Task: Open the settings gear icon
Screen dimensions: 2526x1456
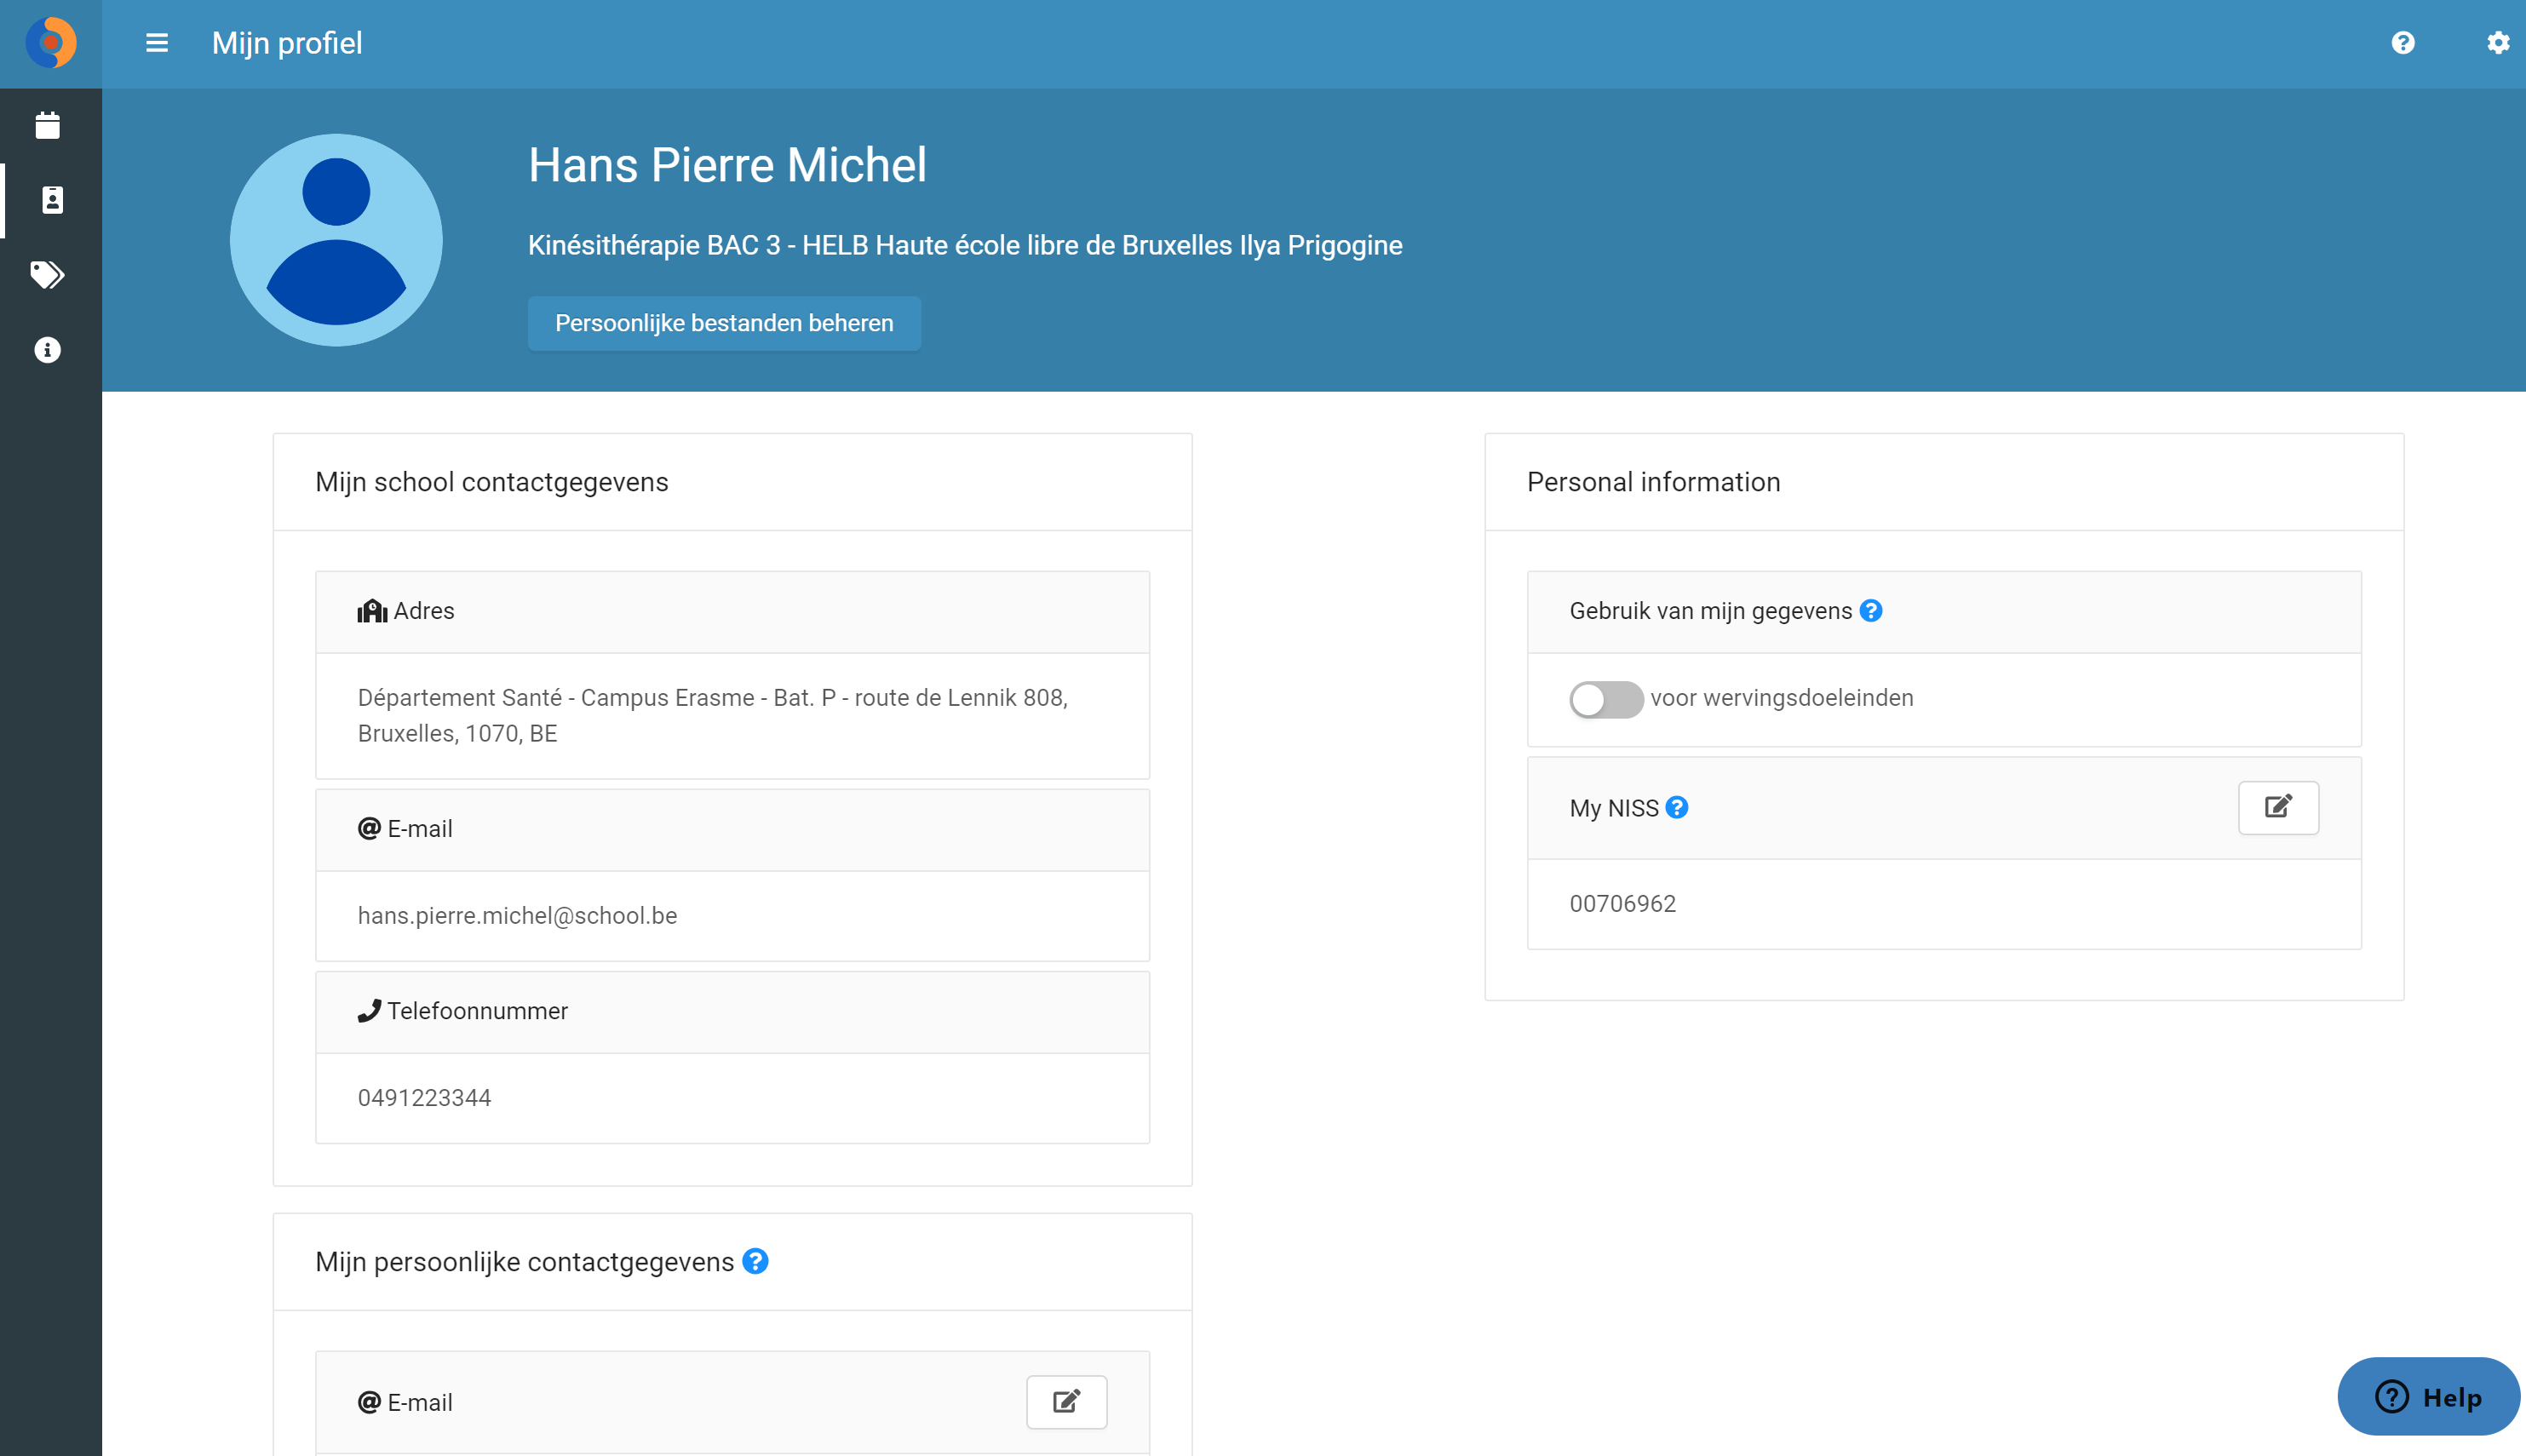Action: 2498,43
